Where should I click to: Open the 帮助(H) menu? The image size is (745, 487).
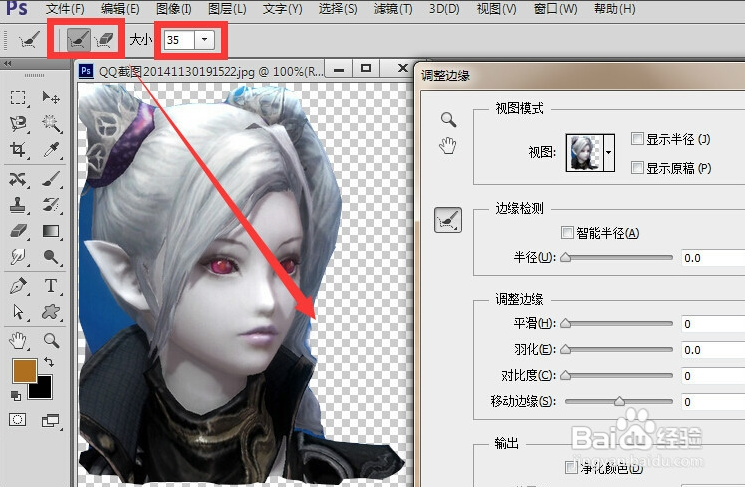pyautogui.click(x=614, y=9)
